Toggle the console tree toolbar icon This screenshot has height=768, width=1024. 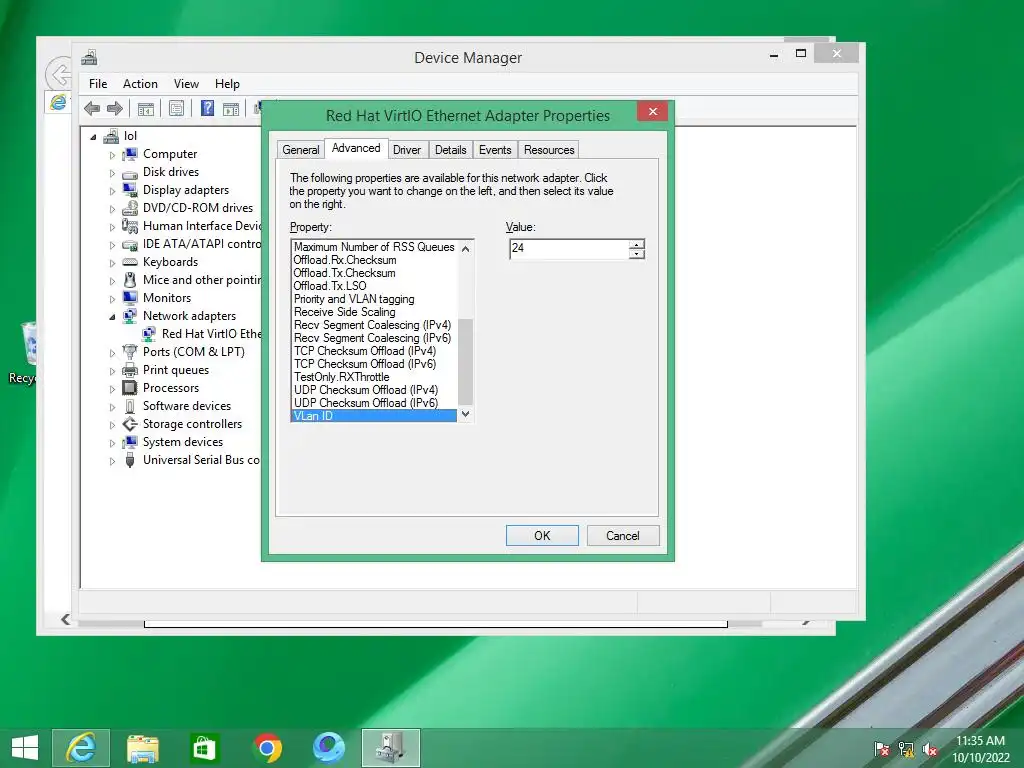[x=146, y=108]
